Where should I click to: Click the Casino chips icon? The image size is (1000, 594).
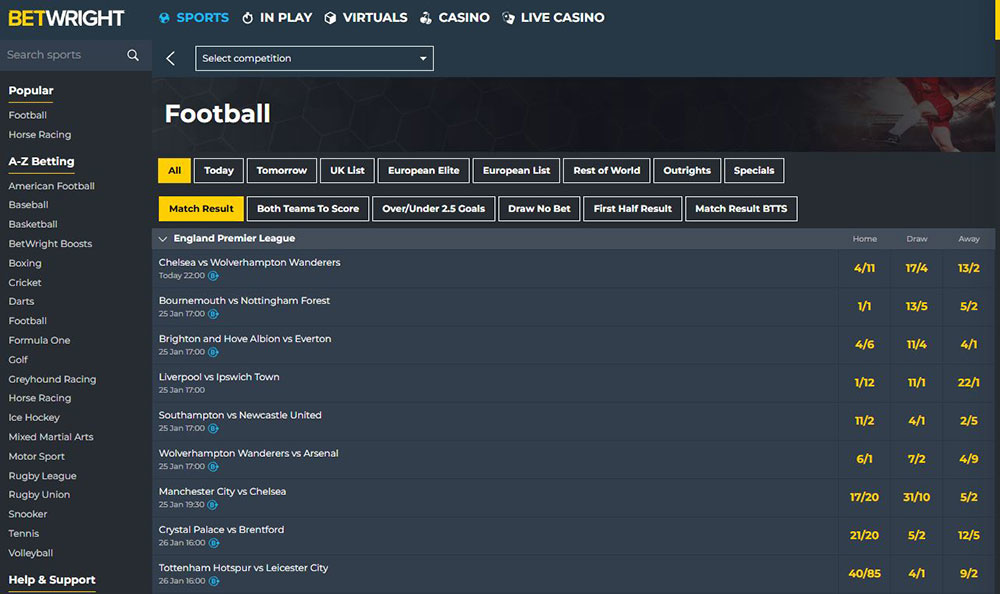tap(425, 18)
